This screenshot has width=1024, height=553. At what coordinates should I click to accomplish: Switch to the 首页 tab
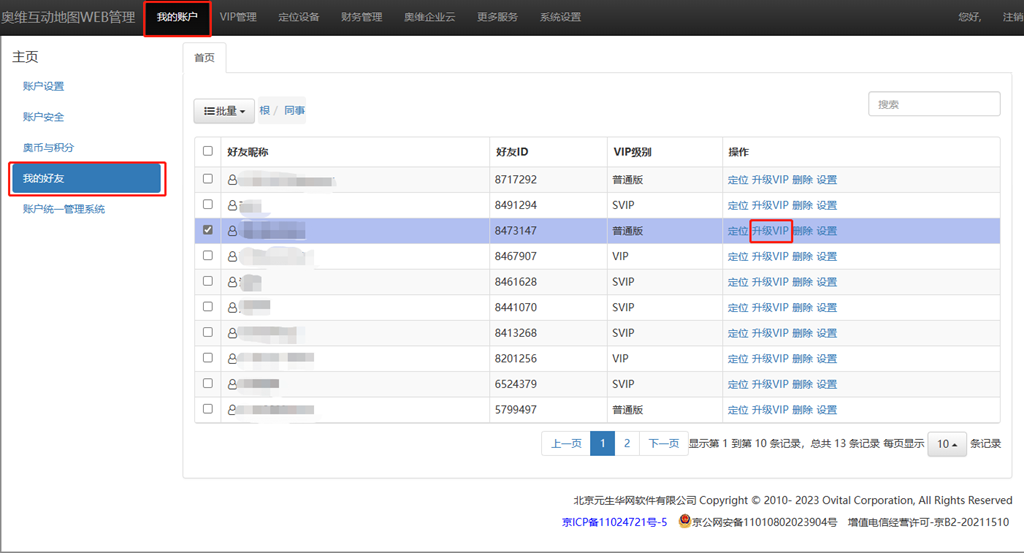pyautogui.click(x=204, y=58)
